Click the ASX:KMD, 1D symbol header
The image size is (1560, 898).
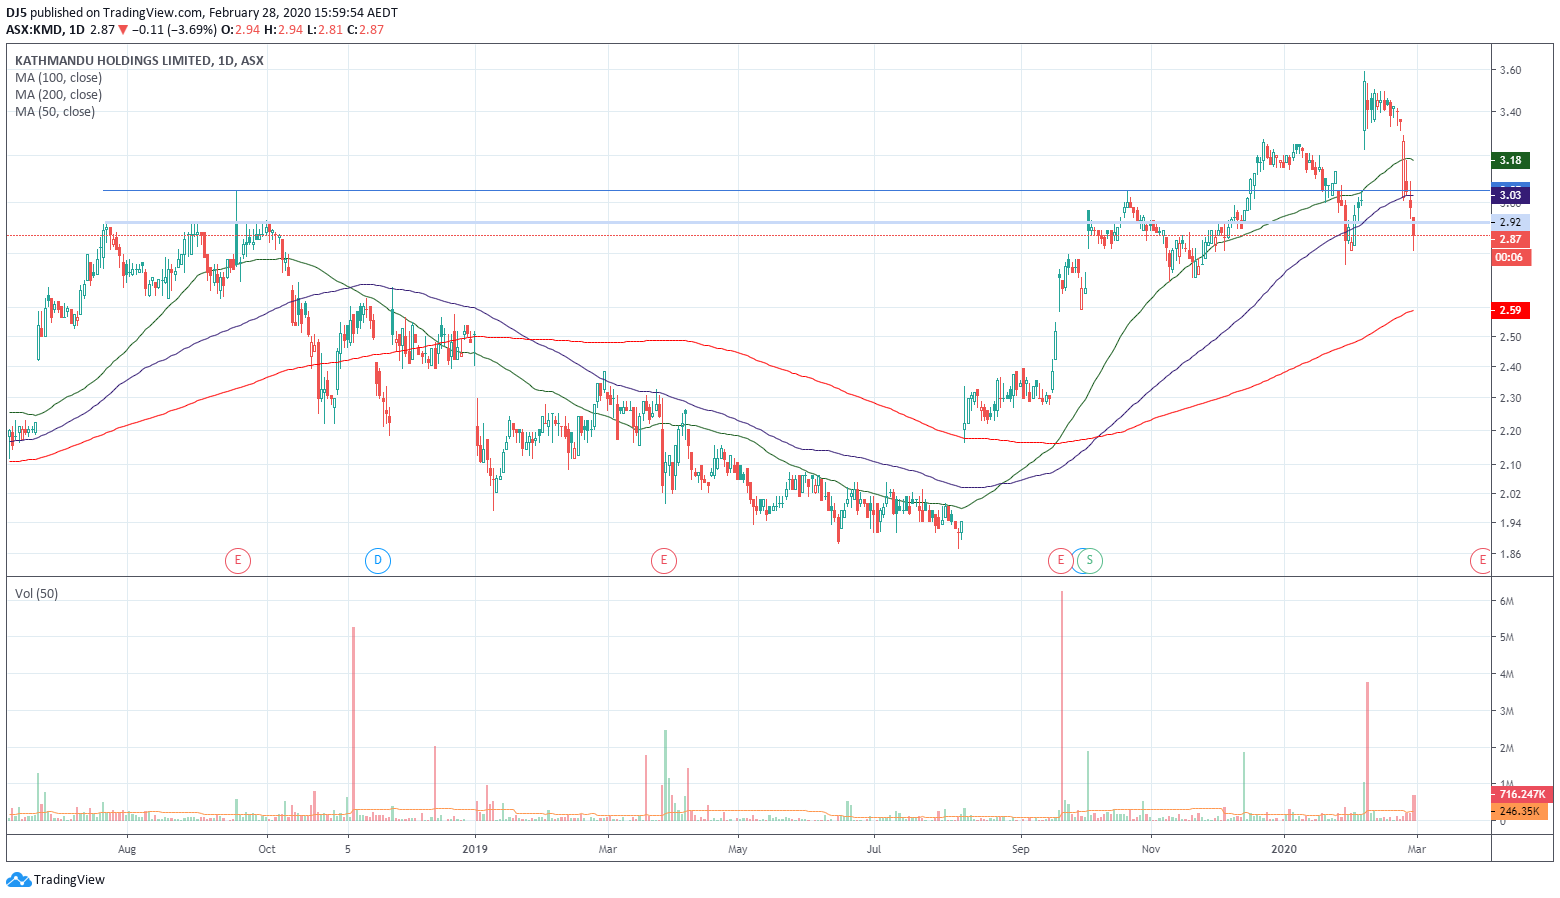click(x=45, y=30)
